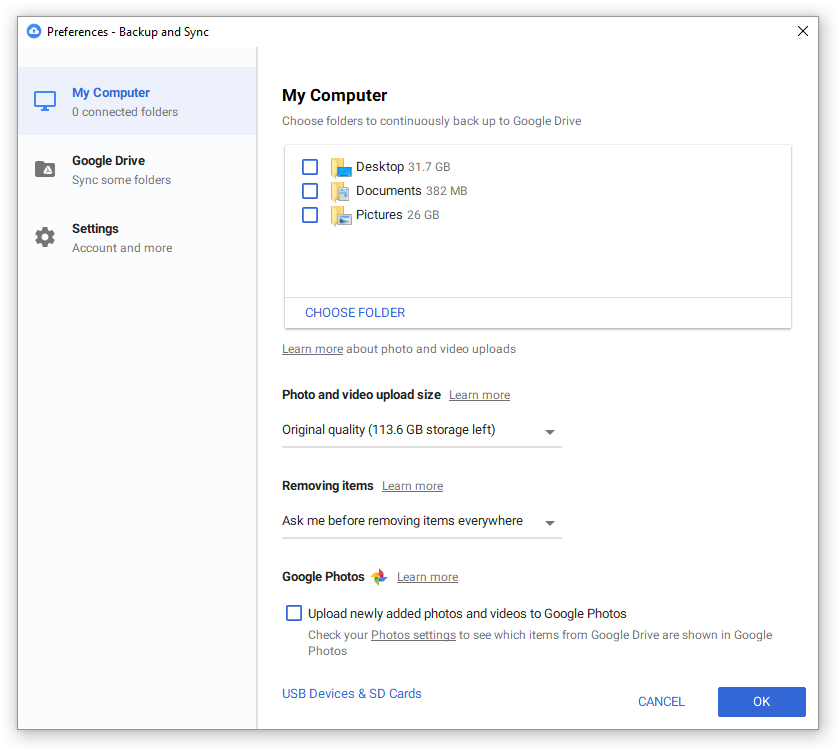839x750 pixels.
Task: Click the monitor icon for My Computer
Action: pos(45,101)
